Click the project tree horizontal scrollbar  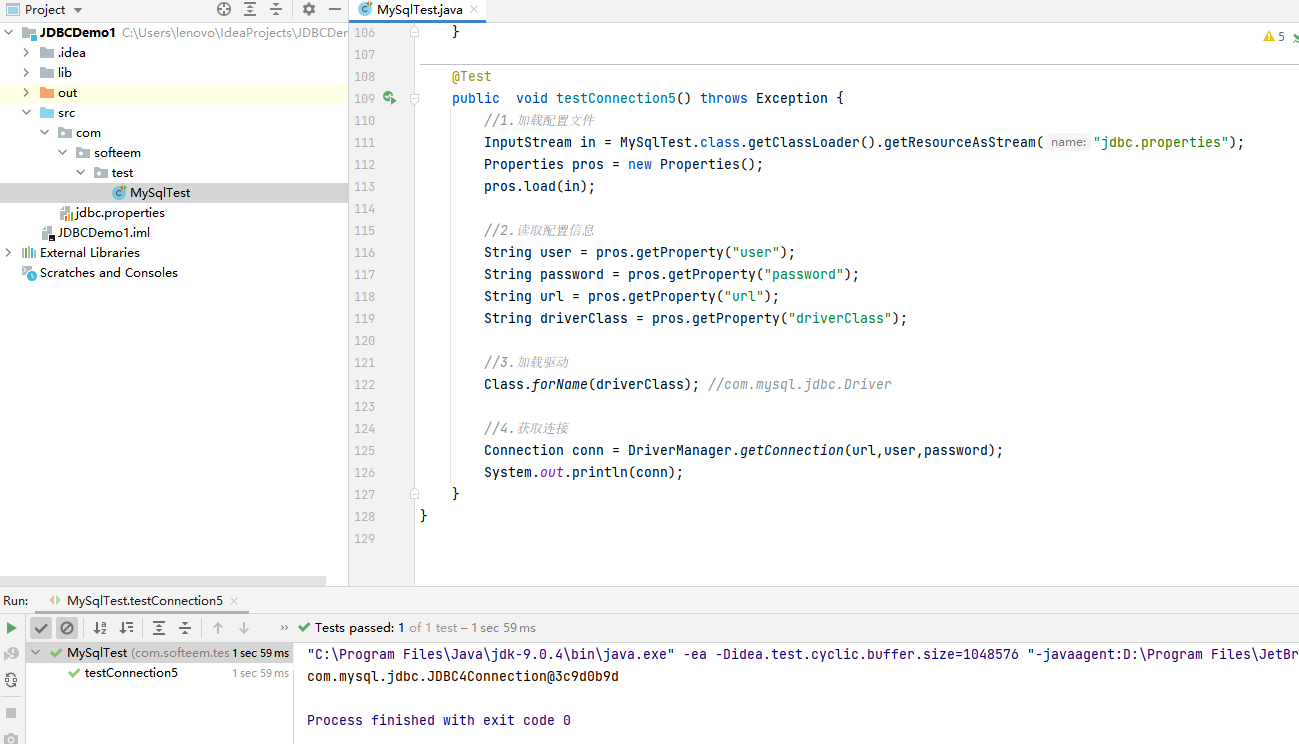(x=163, y=580)
